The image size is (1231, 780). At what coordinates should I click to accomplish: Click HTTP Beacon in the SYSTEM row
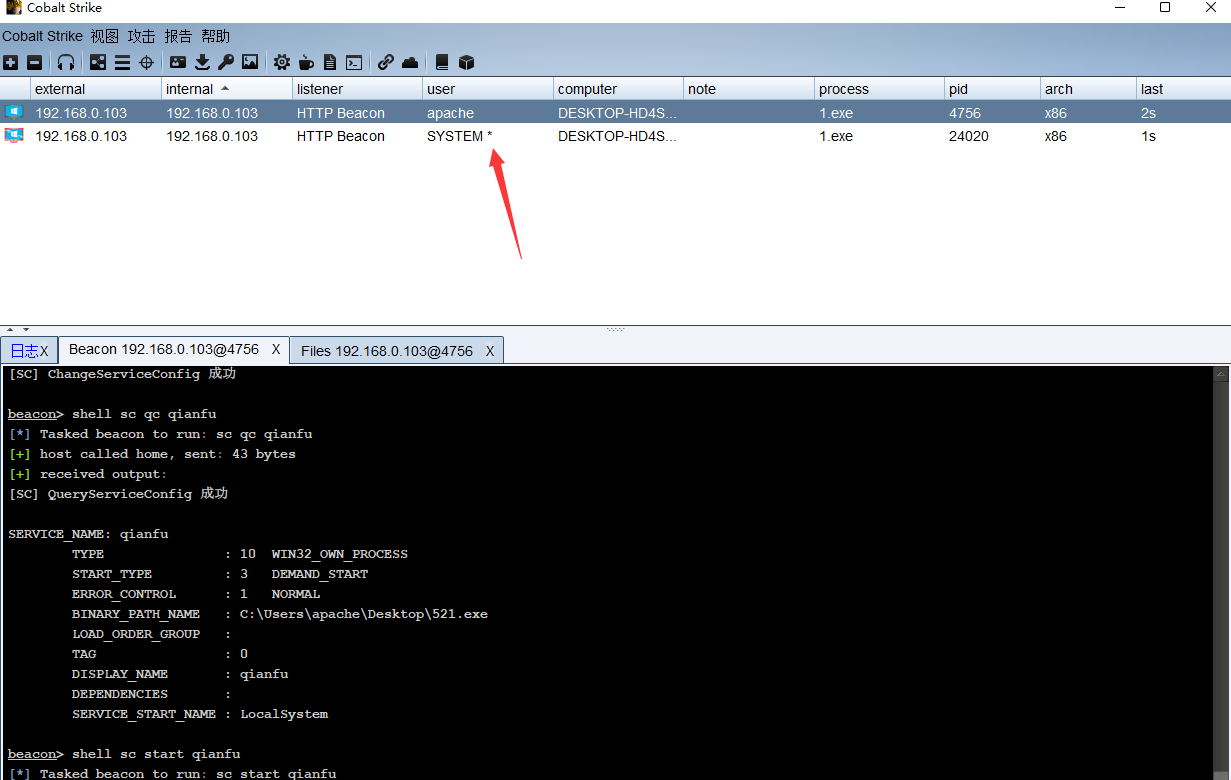tap(340, 136)
